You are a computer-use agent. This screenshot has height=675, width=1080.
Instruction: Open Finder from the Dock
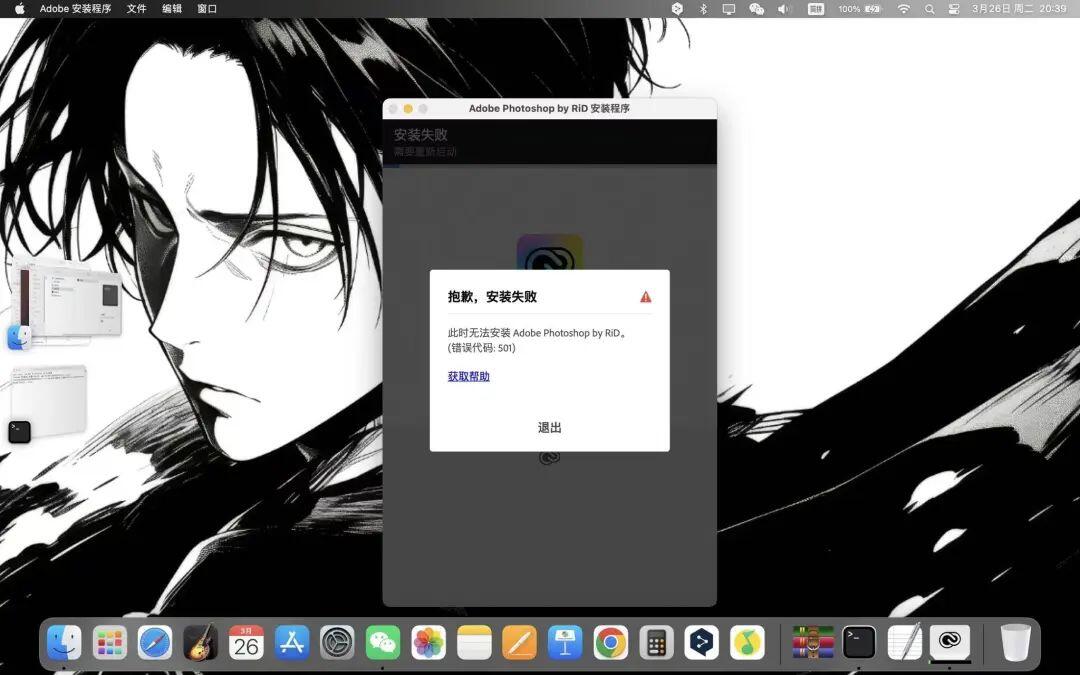[x=64, y=643]
